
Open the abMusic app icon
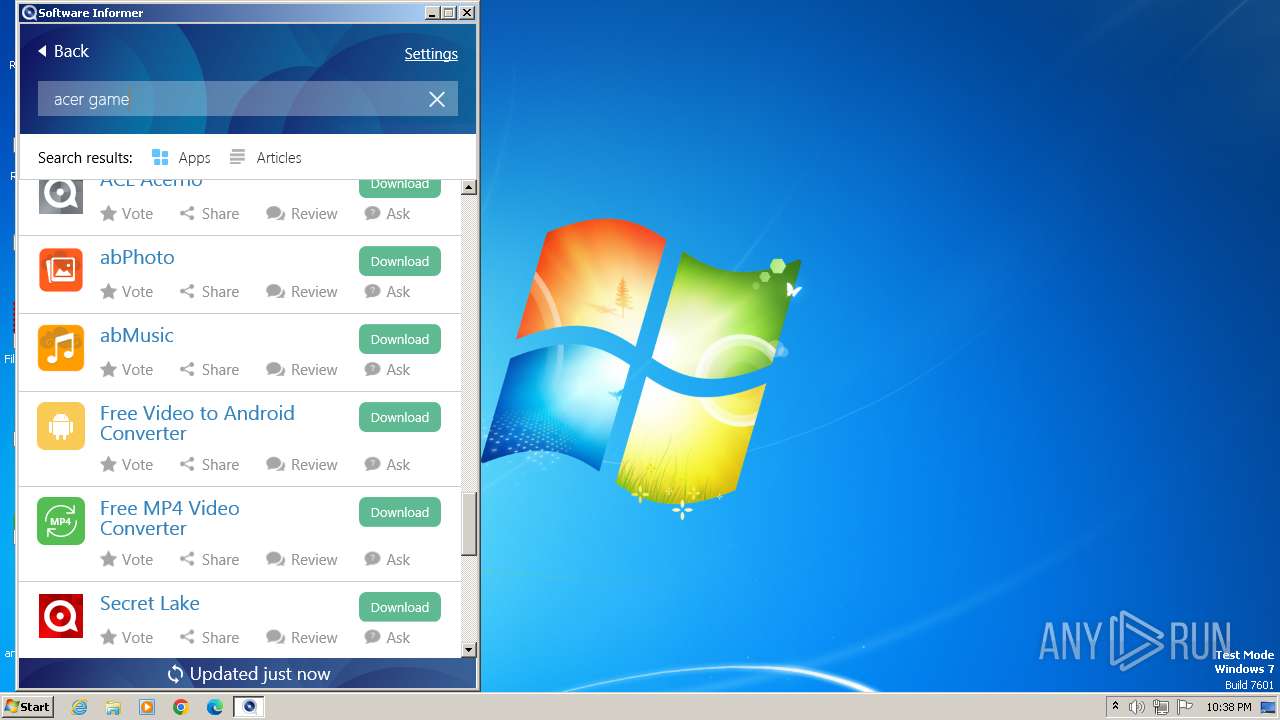(61, 348)
